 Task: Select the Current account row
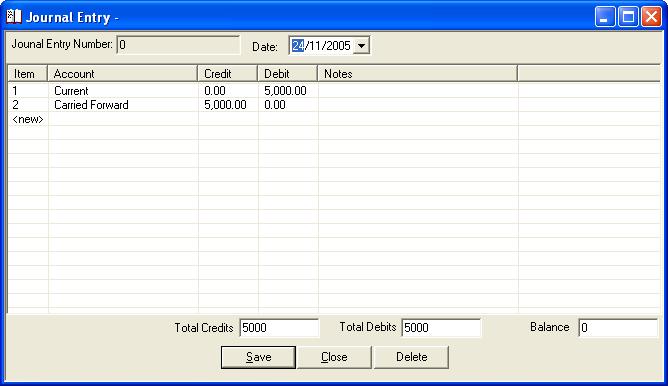coord(334,91)
